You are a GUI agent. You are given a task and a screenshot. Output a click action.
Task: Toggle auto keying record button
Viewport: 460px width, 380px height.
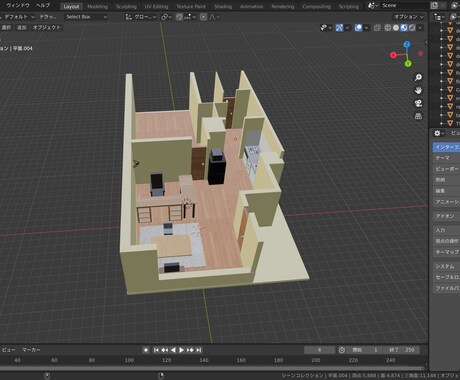146,350
